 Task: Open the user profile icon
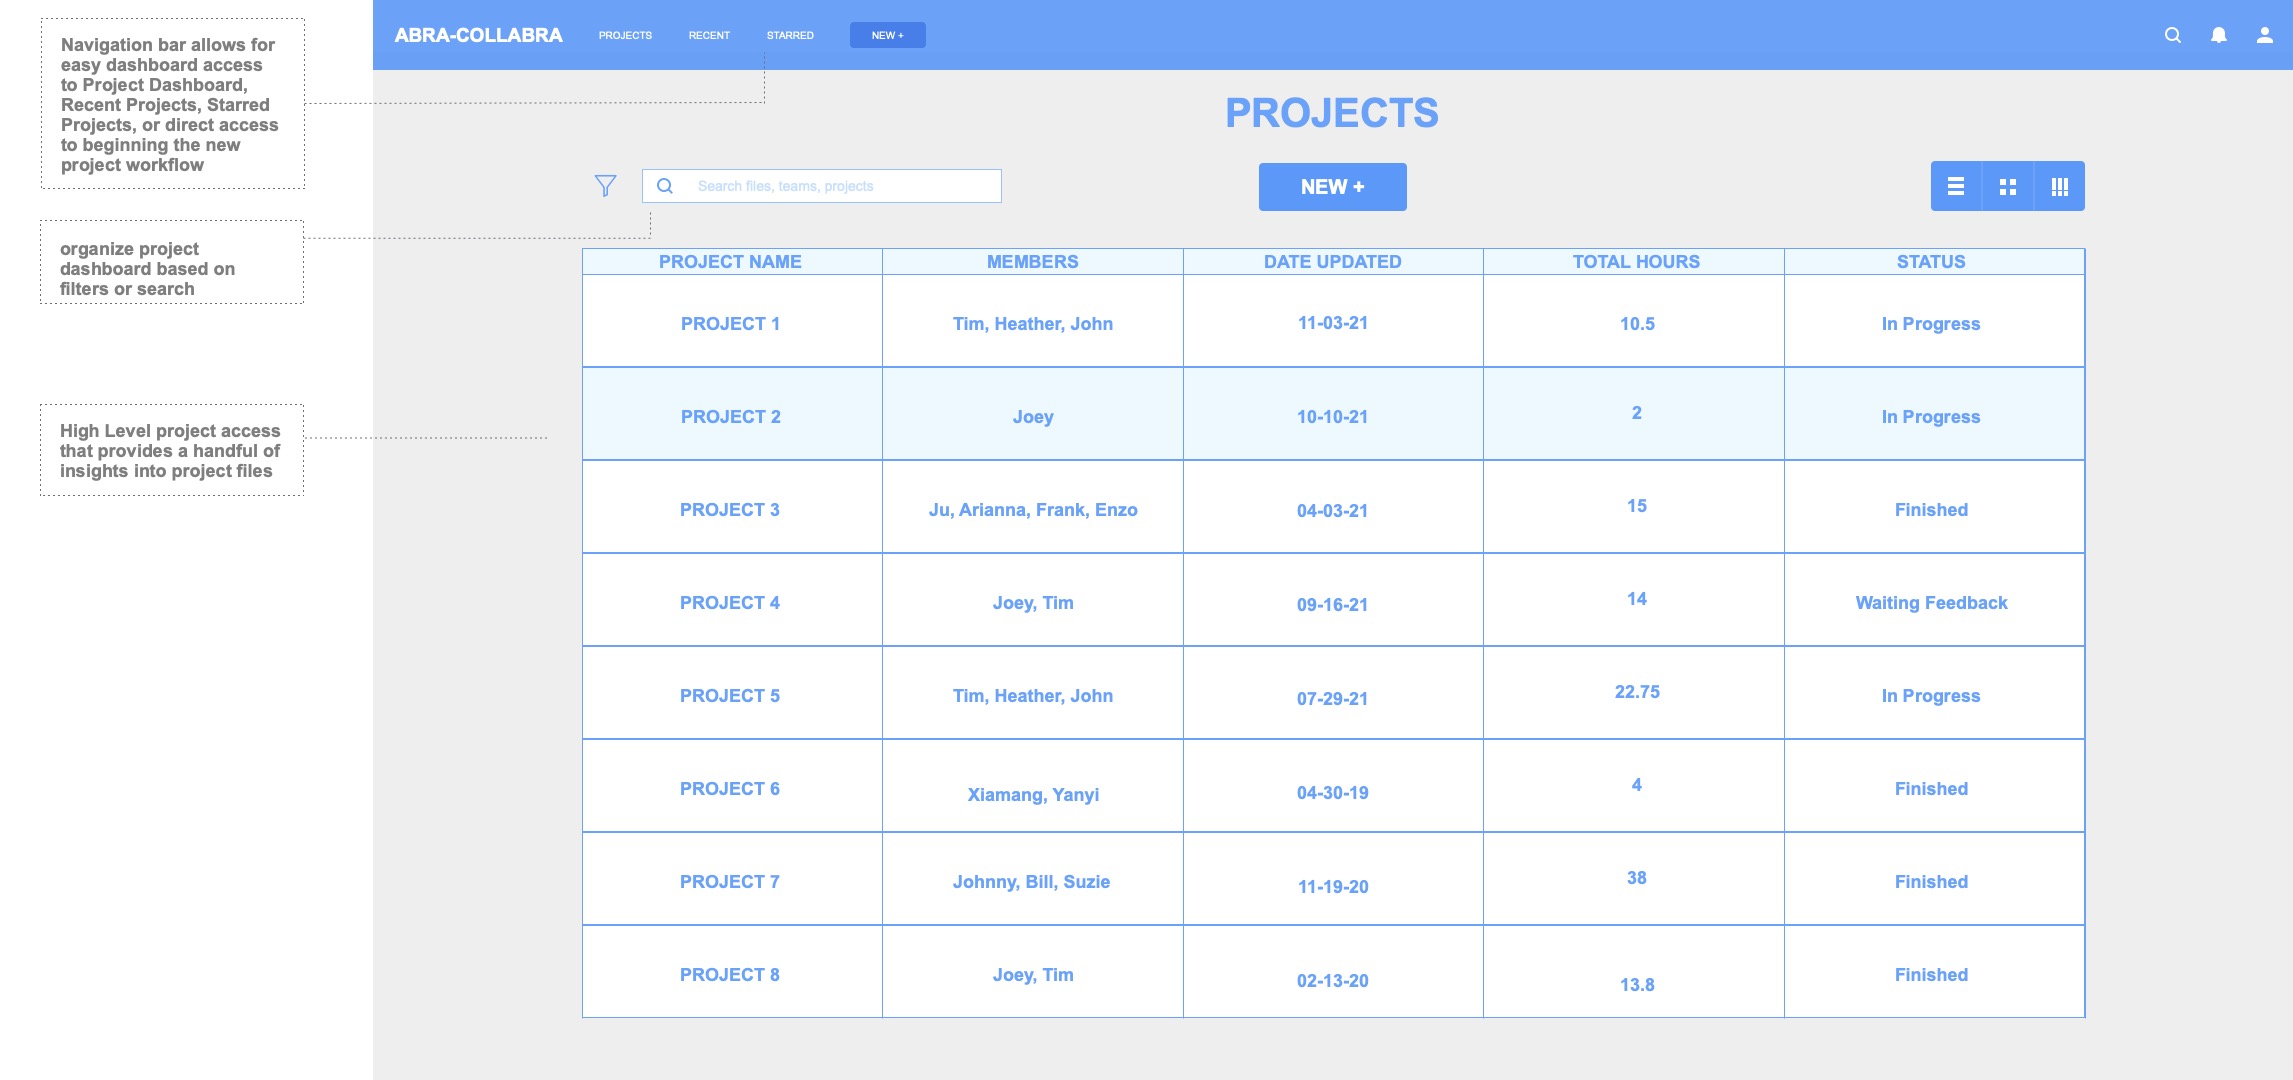tap(2264, 35)
